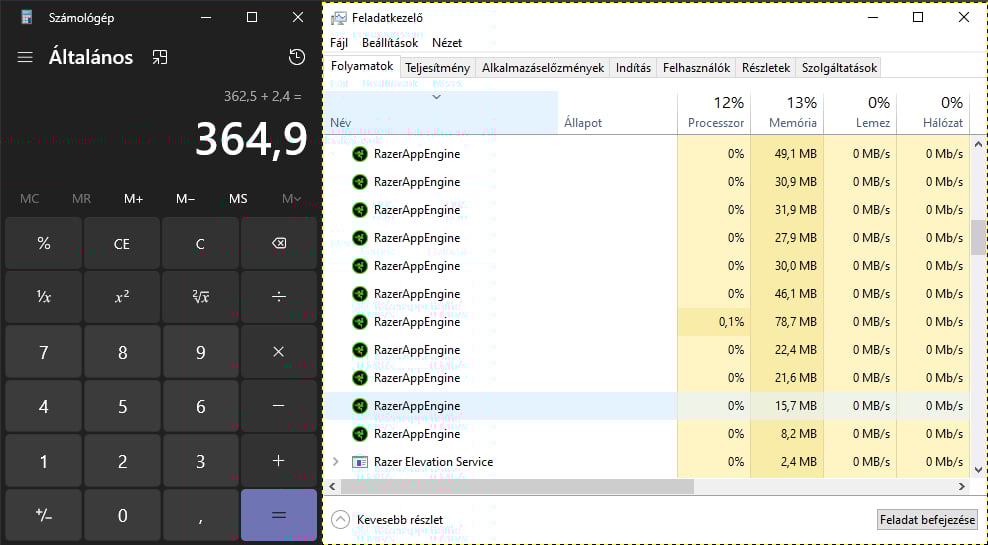The image size is (988, 545).
Task: Sort by the Memória column header
Action: click(x=793, y=113)
